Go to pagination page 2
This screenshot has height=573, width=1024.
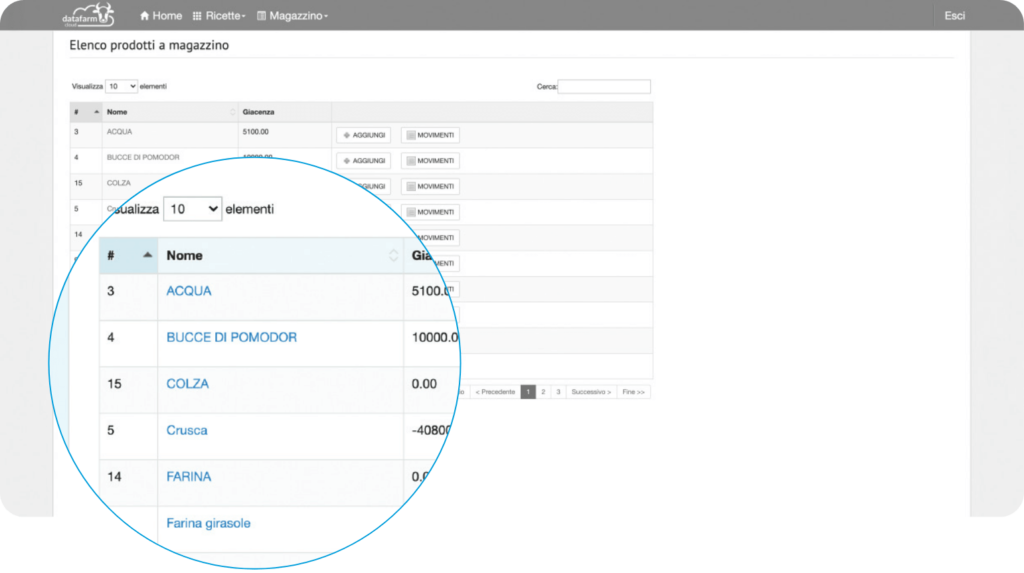point(543,392)
